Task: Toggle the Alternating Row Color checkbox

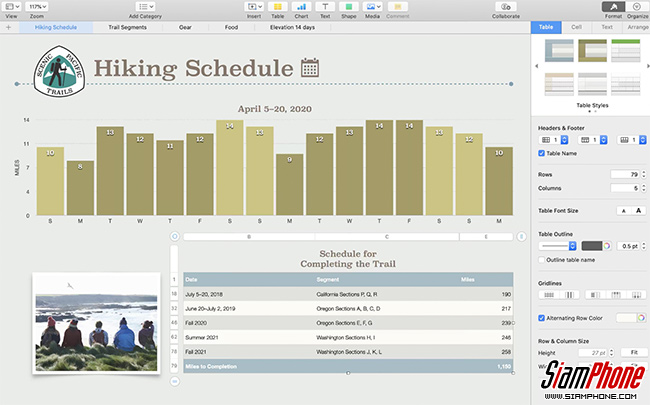Action: click(x=541, y=318)
